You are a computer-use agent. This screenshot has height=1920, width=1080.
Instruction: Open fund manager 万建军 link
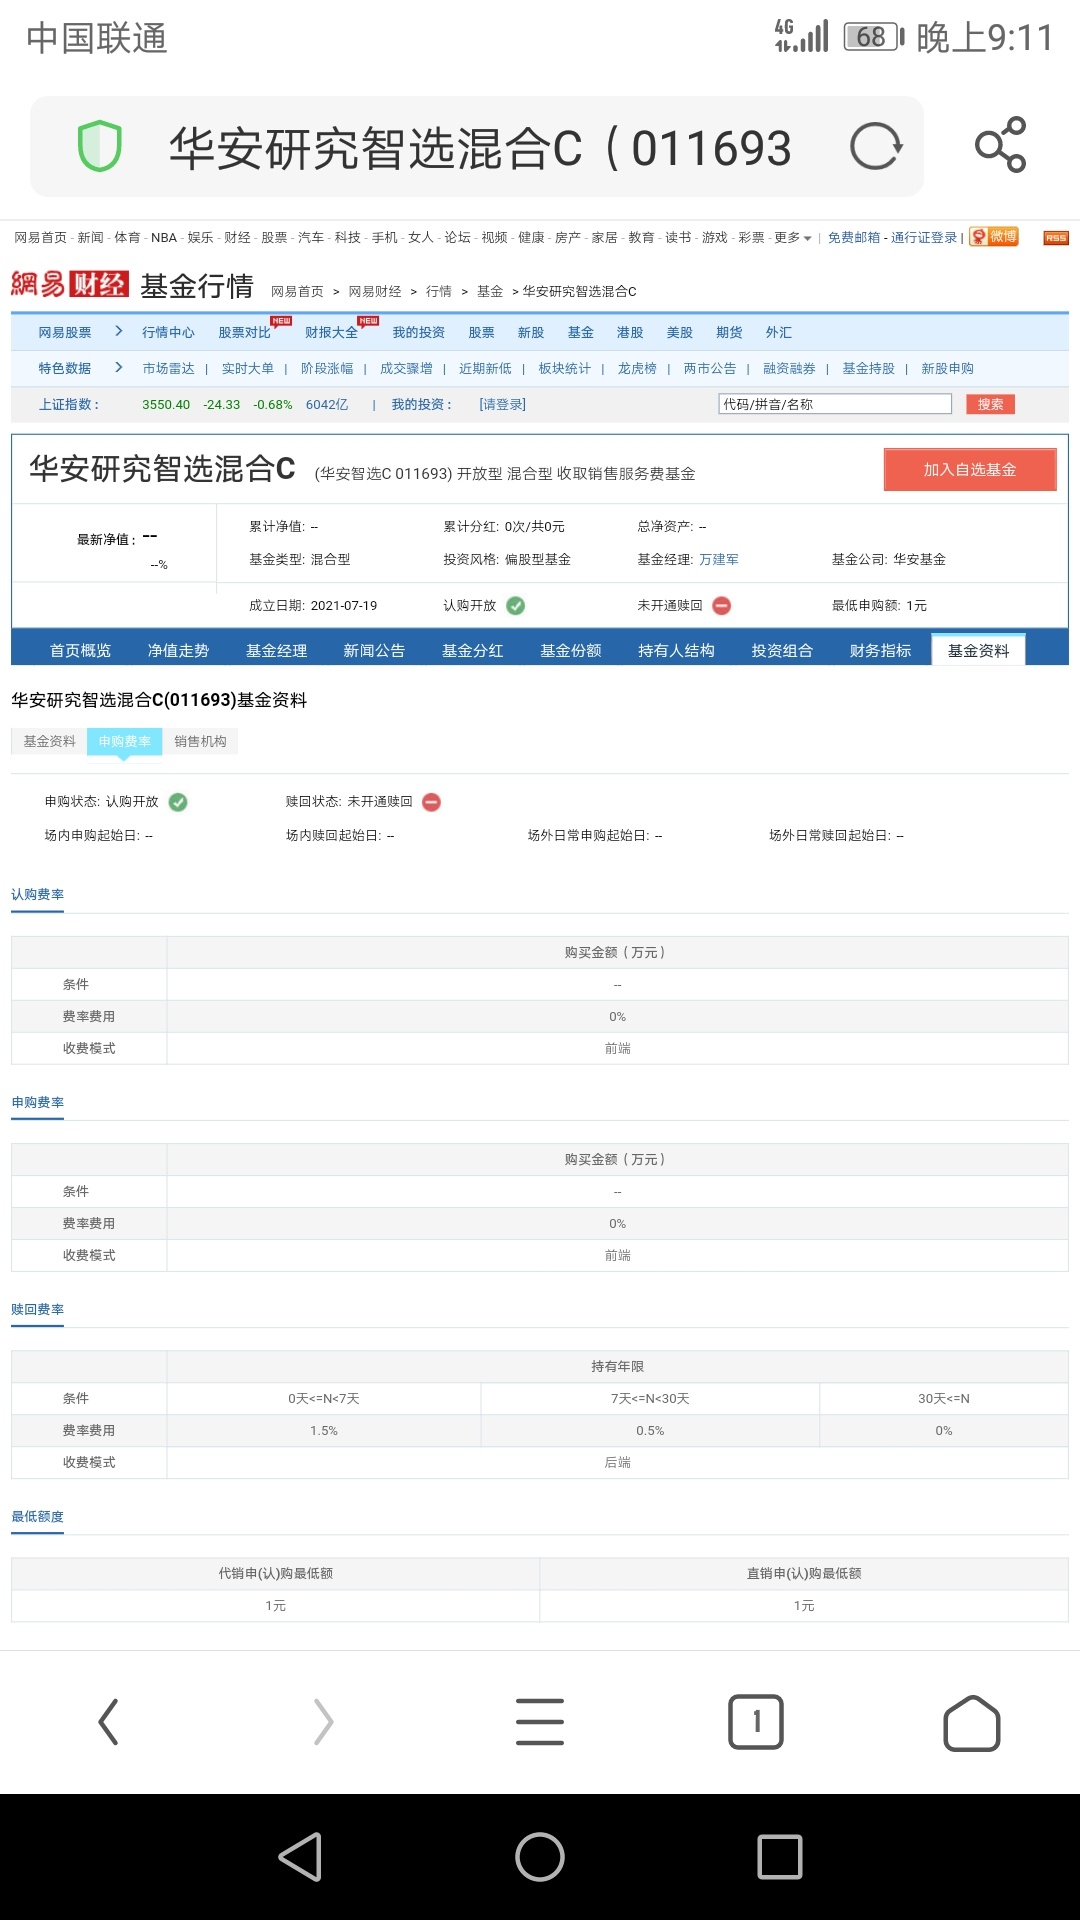(x=719, y=560)
